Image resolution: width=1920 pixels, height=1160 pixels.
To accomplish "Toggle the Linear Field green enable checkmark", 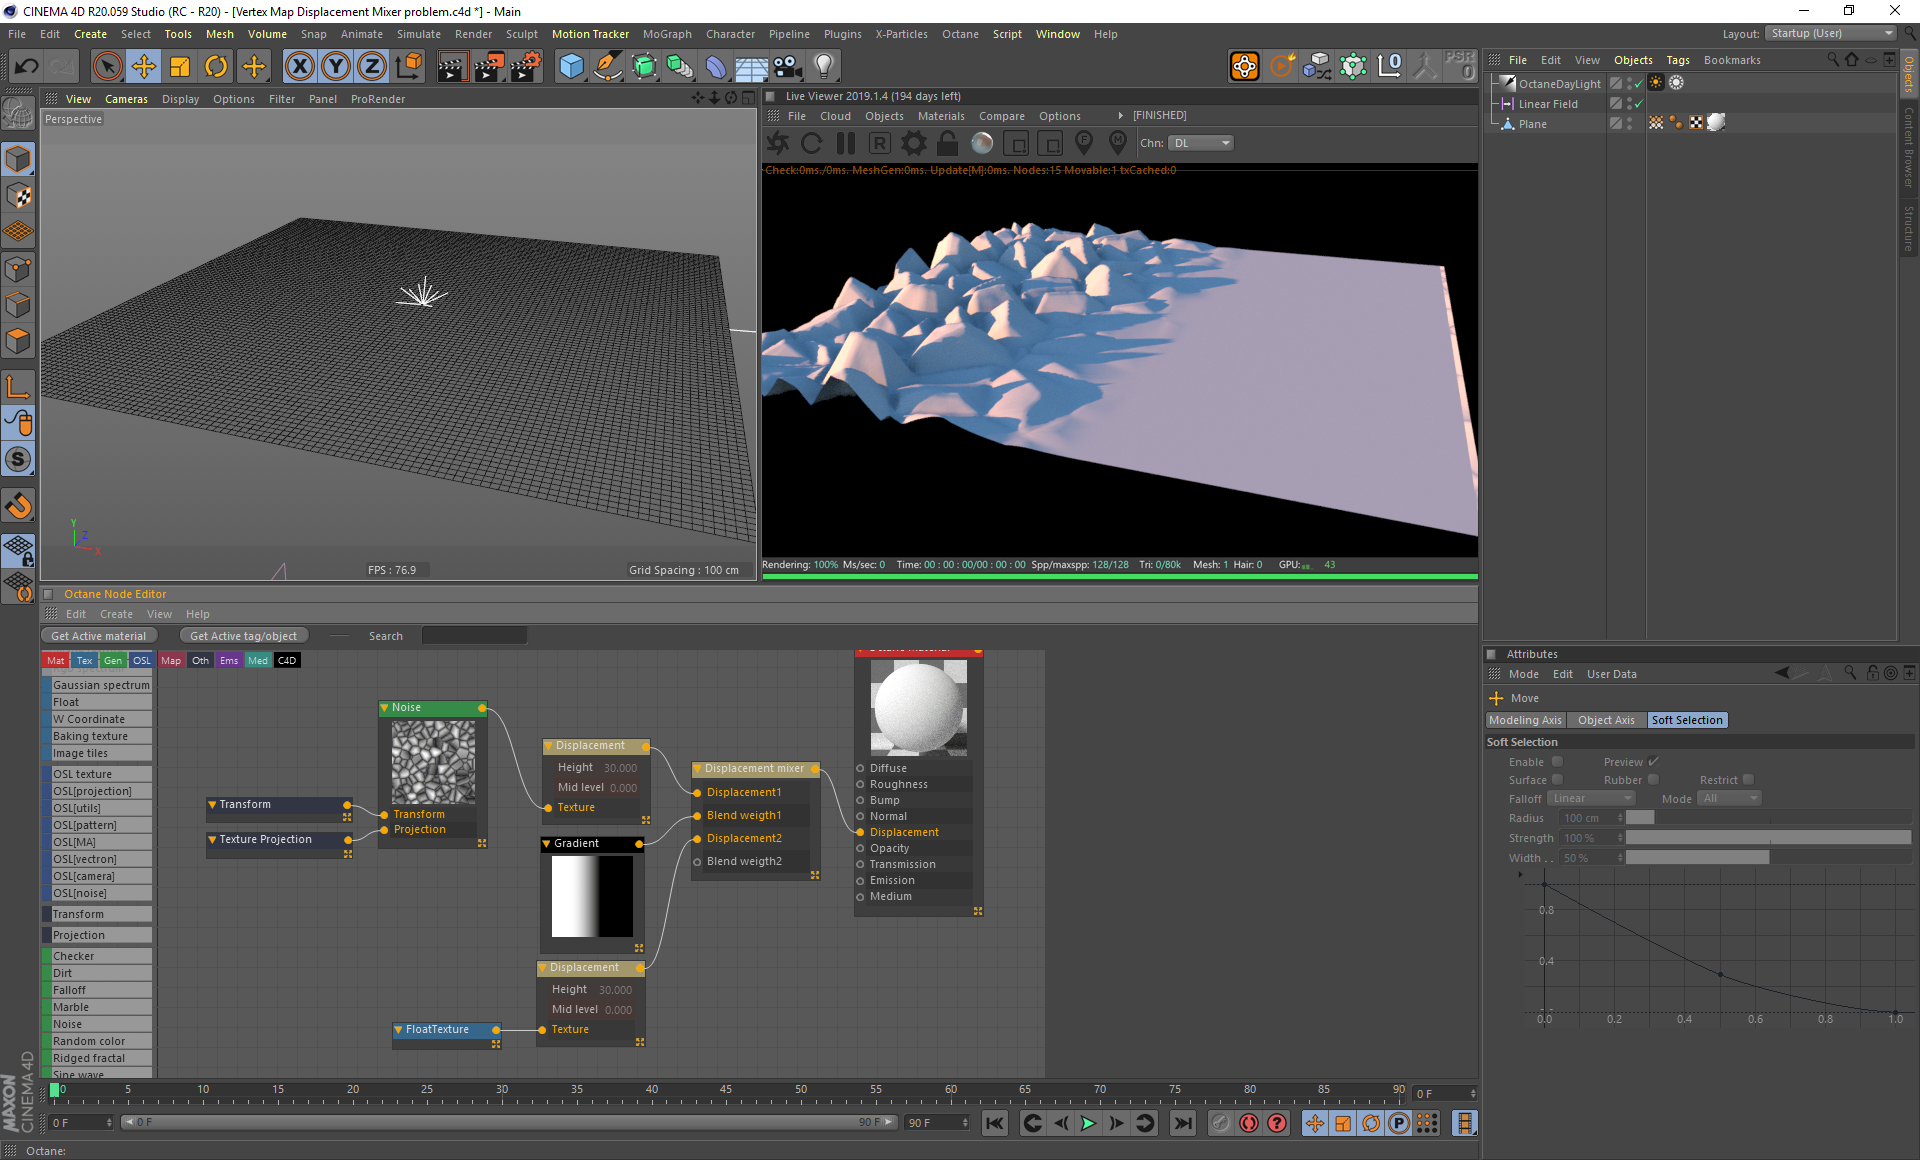I will click(1638, 104).
